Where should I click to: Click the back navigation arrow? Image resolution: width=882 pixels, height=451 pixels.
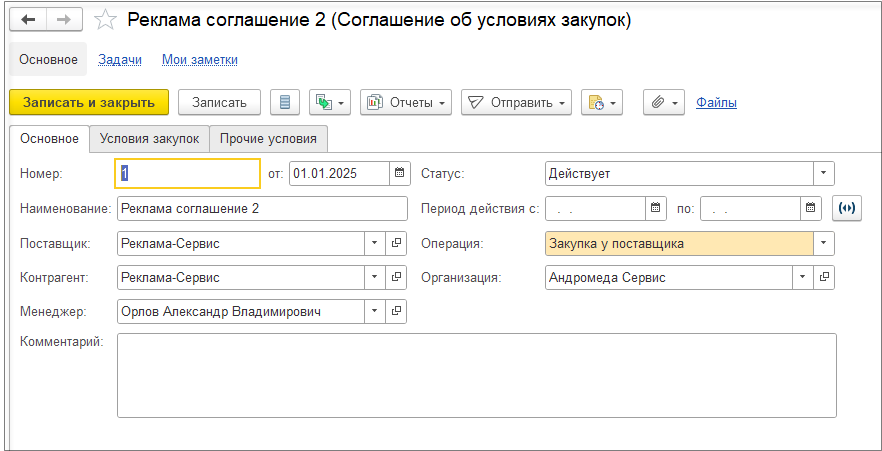click(28, 20)
